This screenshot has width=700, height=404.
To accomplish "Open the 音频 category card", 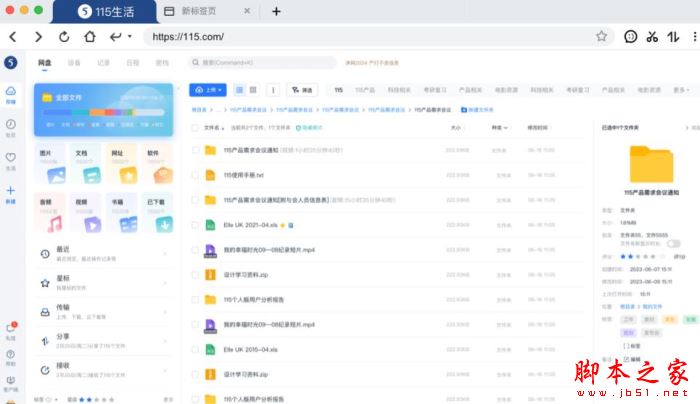I will 51,212.
